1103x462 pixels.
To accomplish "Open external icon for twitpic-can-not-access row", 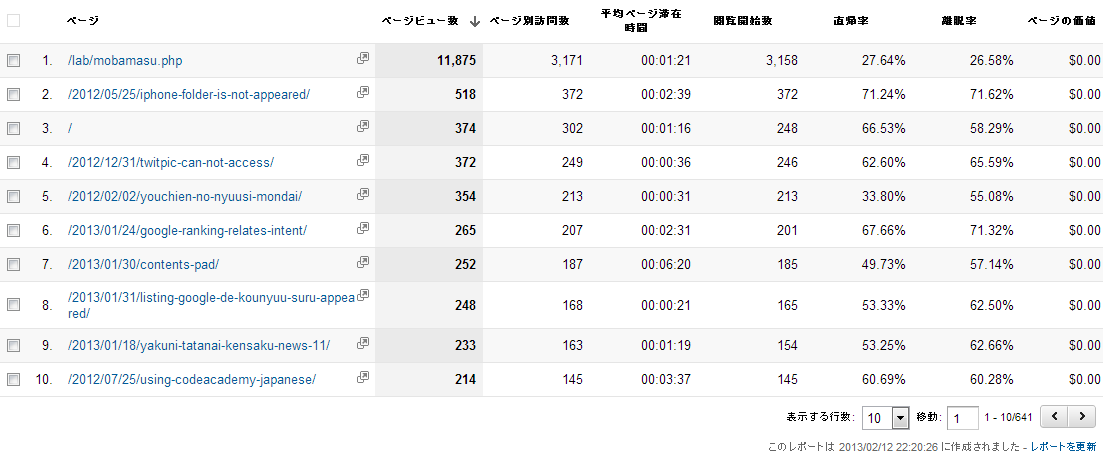I will pyautogui.click(x=363, y=161).
